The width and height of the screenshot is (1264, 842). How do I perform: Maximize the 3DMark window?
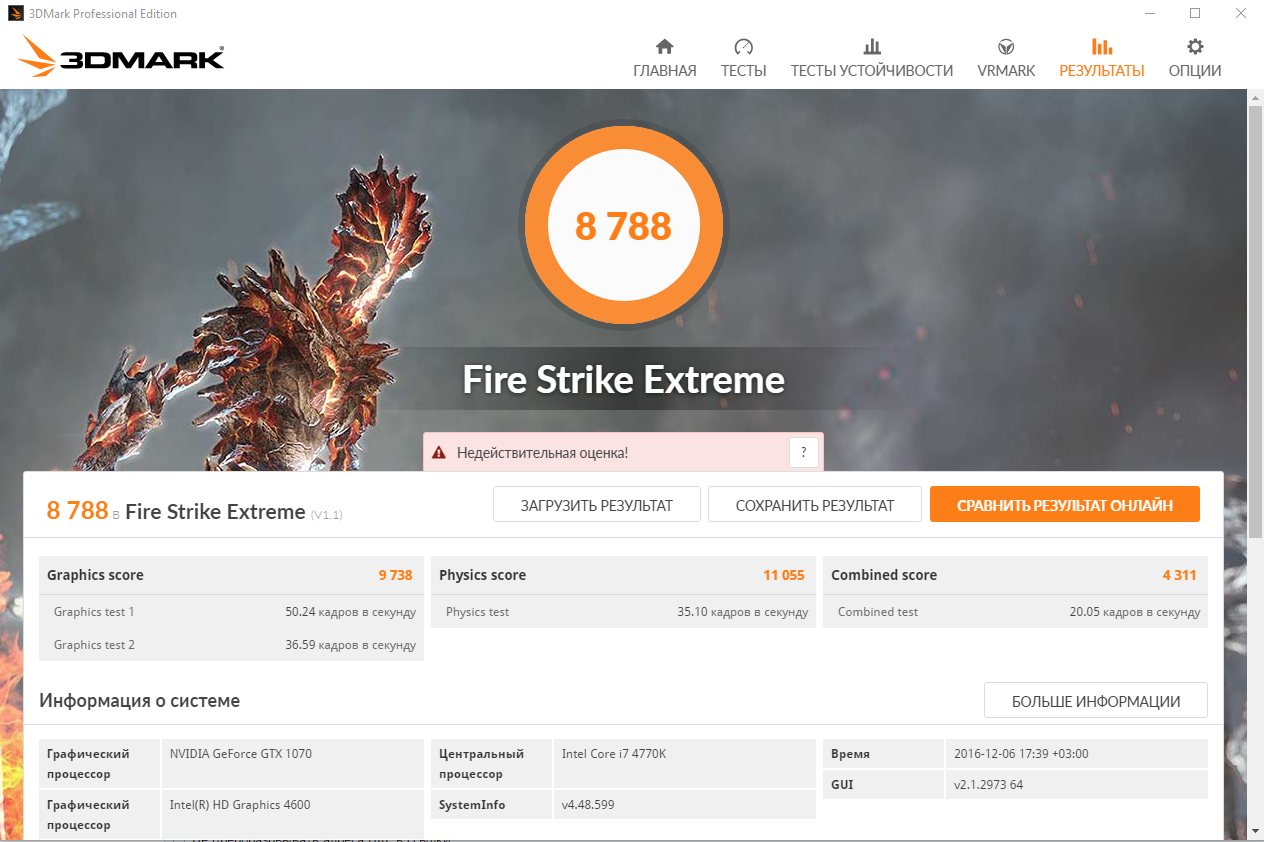1195,14
